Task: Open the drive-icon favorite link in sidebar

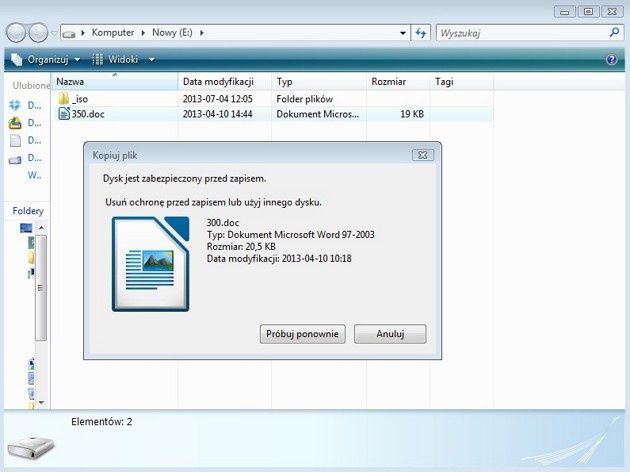Action: coord(25,158)
